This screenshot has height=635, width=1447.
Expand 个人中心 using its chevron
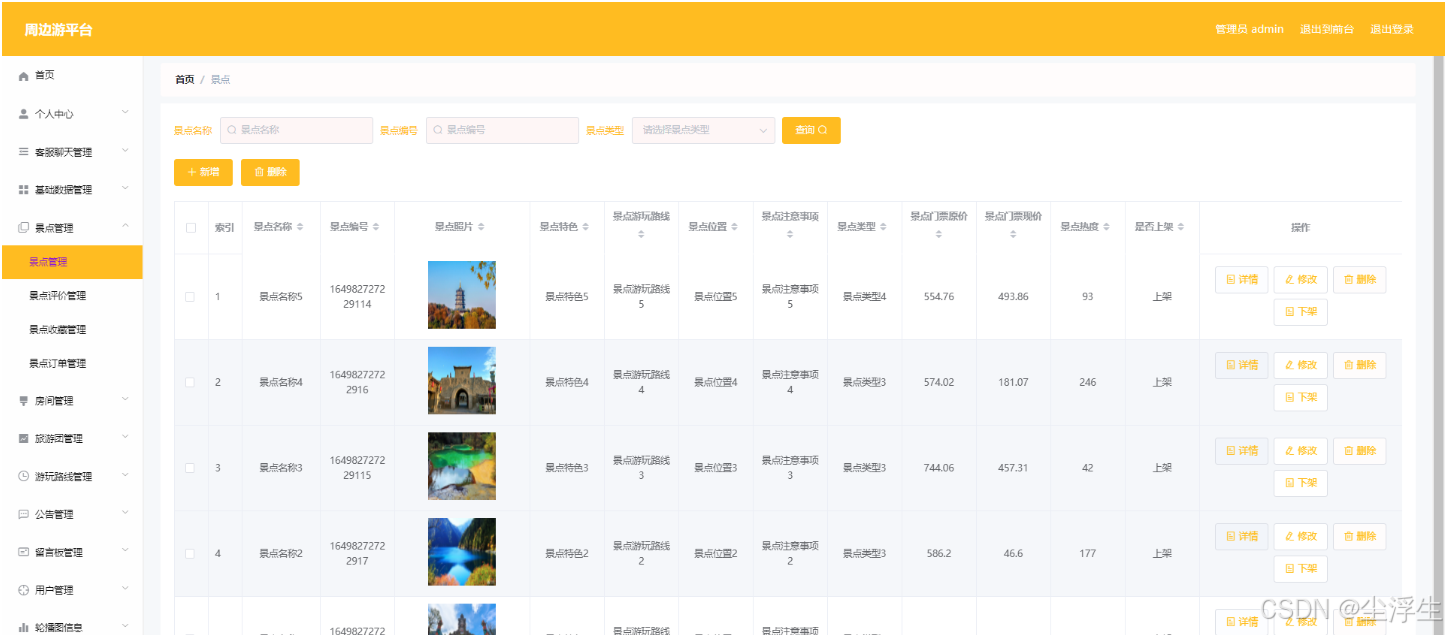125,113
